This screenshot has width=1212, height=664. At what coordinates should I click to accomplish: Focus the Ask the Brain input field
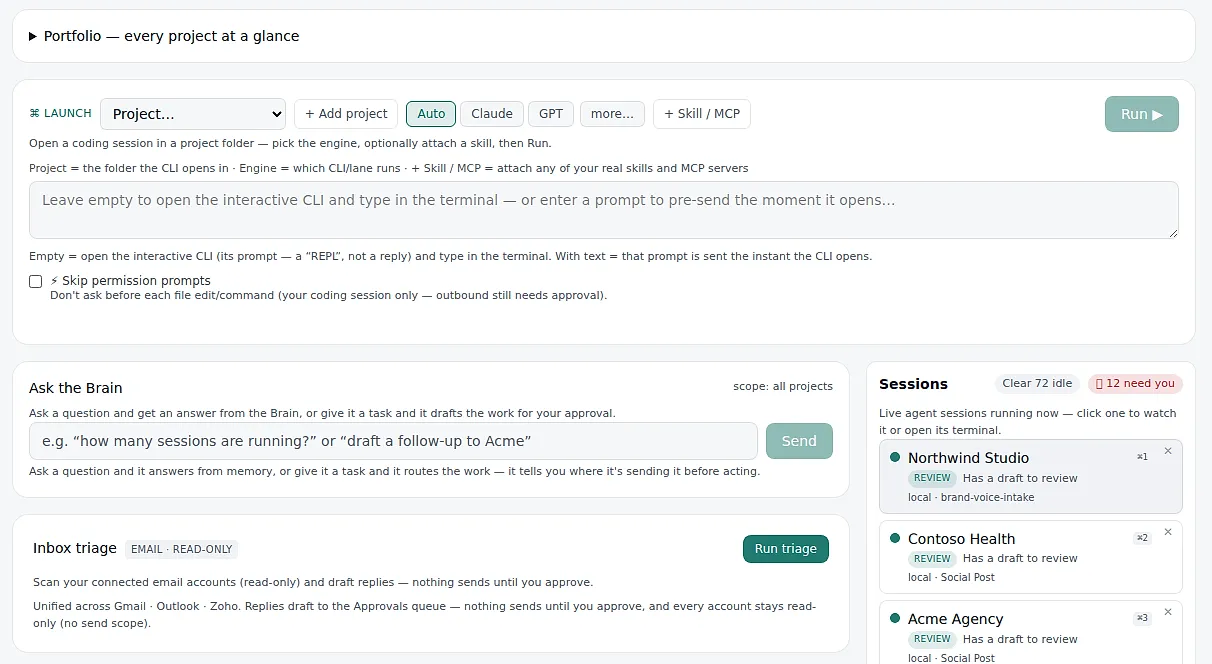click(x=393, y=441)
